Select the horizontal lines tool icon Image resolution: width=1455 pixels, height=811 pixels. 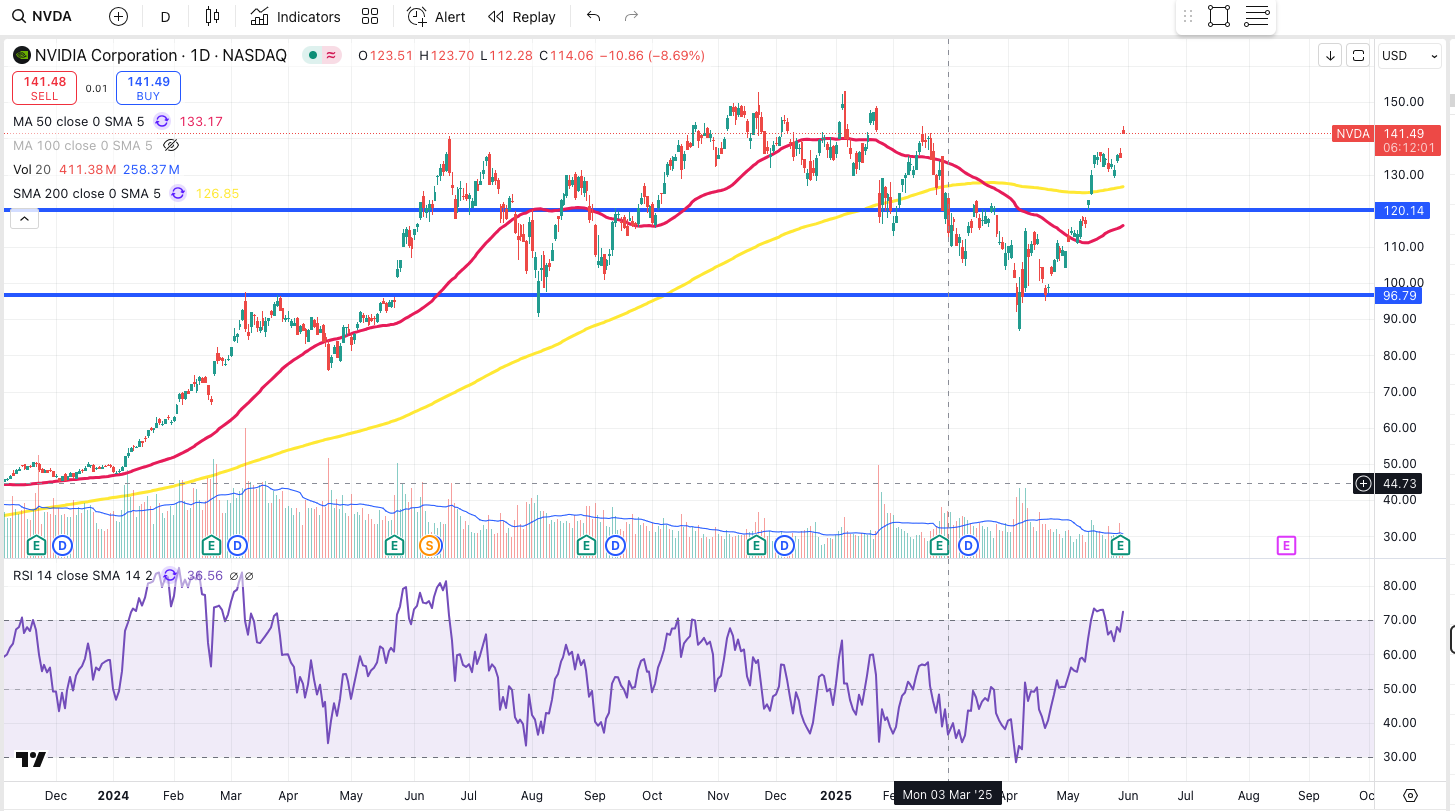pos(1257,16)
